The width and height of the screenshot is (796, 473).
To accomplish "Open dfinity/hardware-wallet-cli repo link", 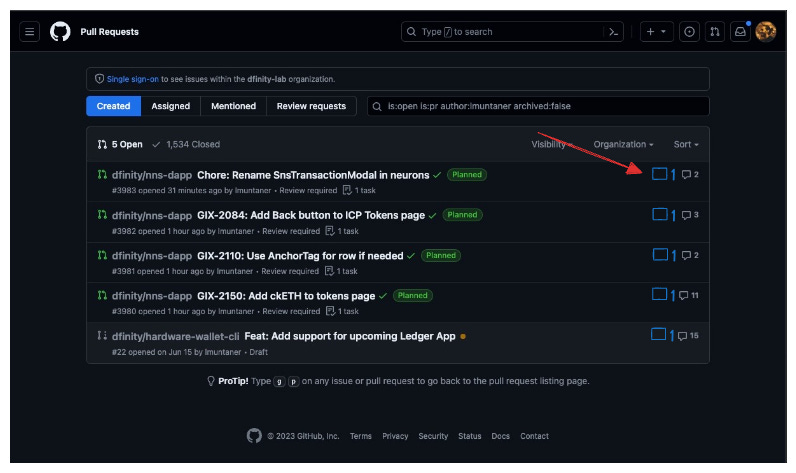I will coord(175,336).
